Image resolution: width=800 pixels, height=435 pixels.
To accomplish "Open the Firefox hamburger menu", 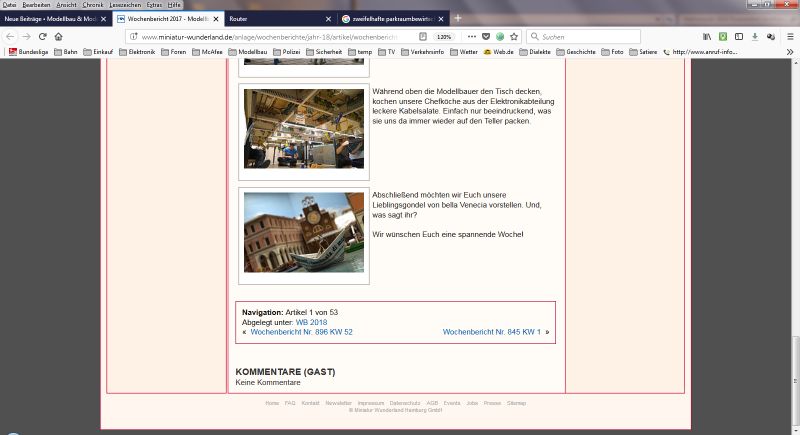I will (788, 36).
